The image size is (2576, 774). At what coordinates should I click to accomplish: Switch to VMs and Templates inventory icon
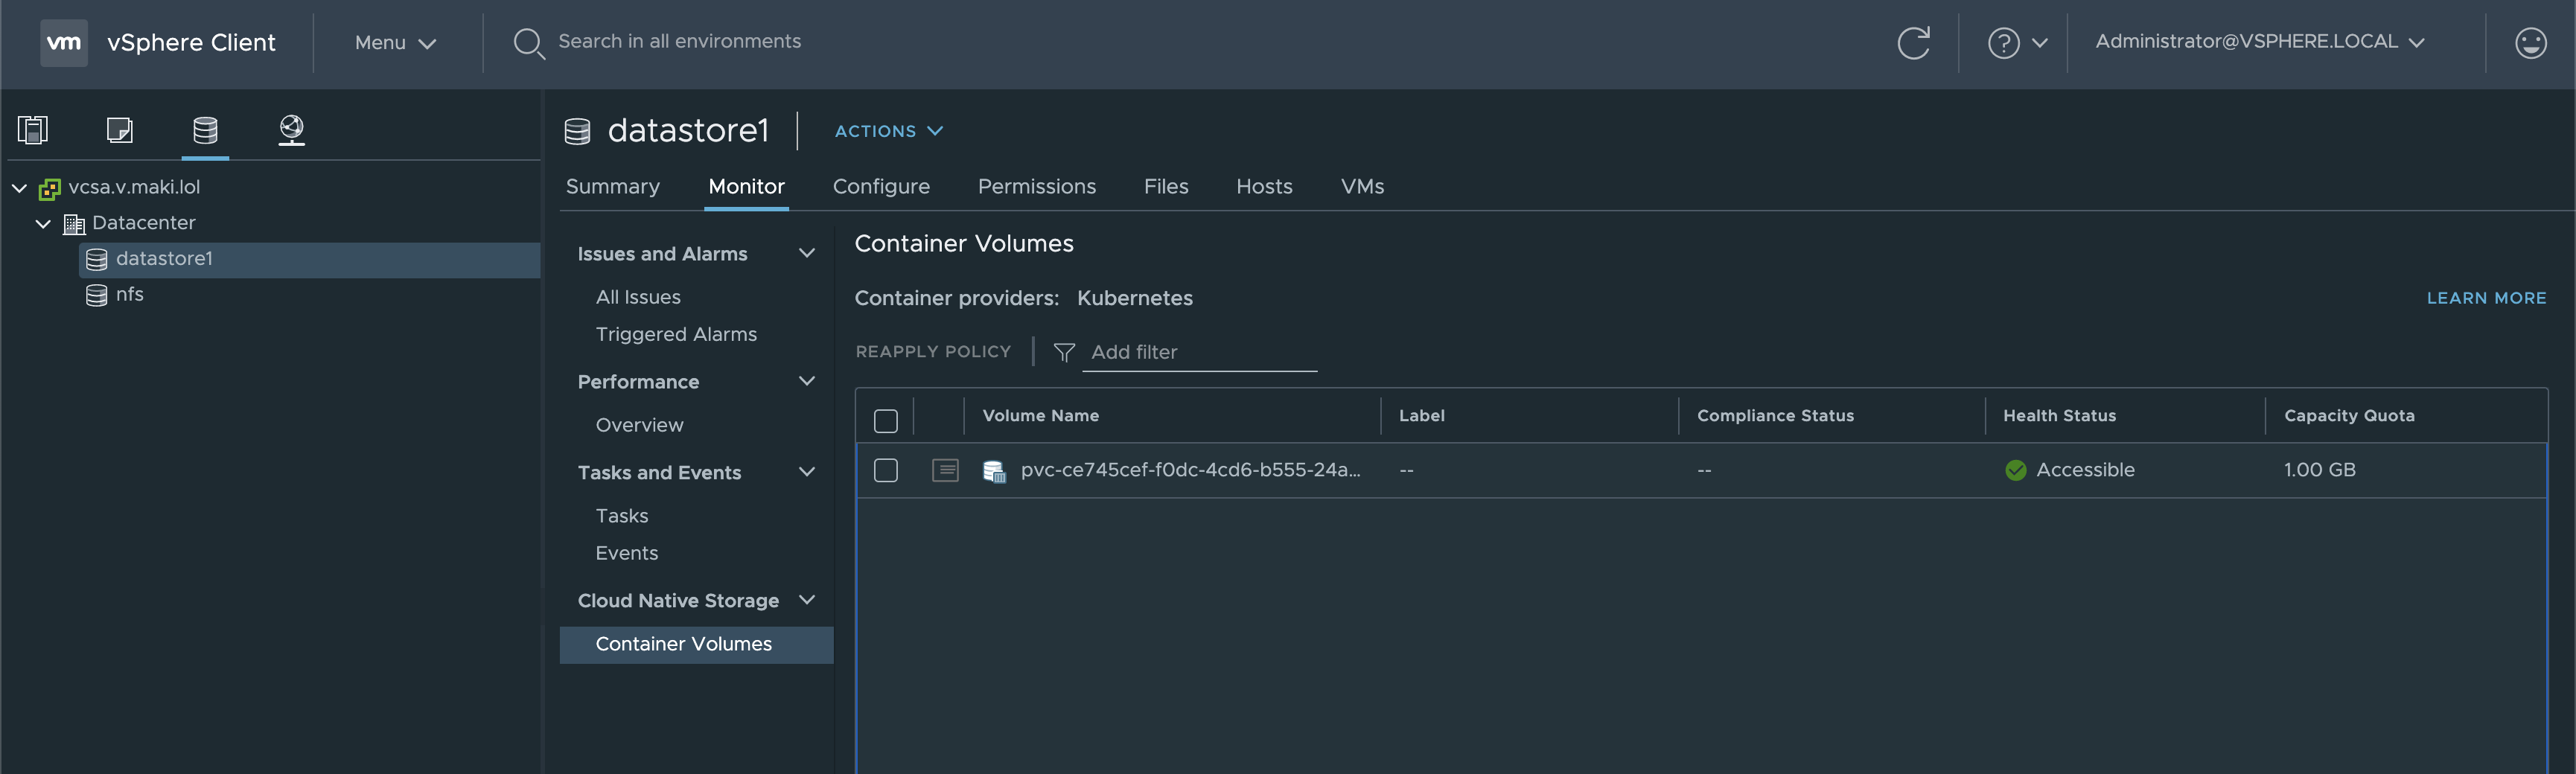[x=120, y=130]
